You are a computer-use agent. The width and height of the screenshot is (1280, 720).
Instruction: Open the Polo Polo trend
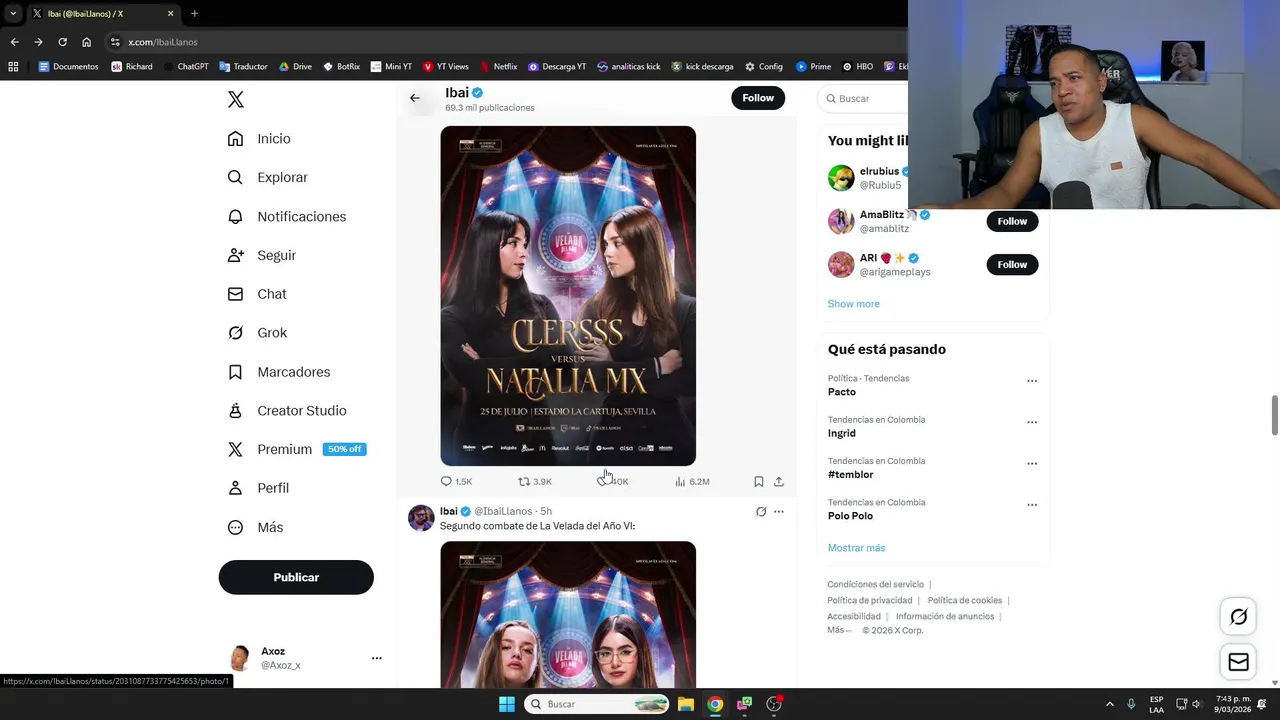pos(850,516)
